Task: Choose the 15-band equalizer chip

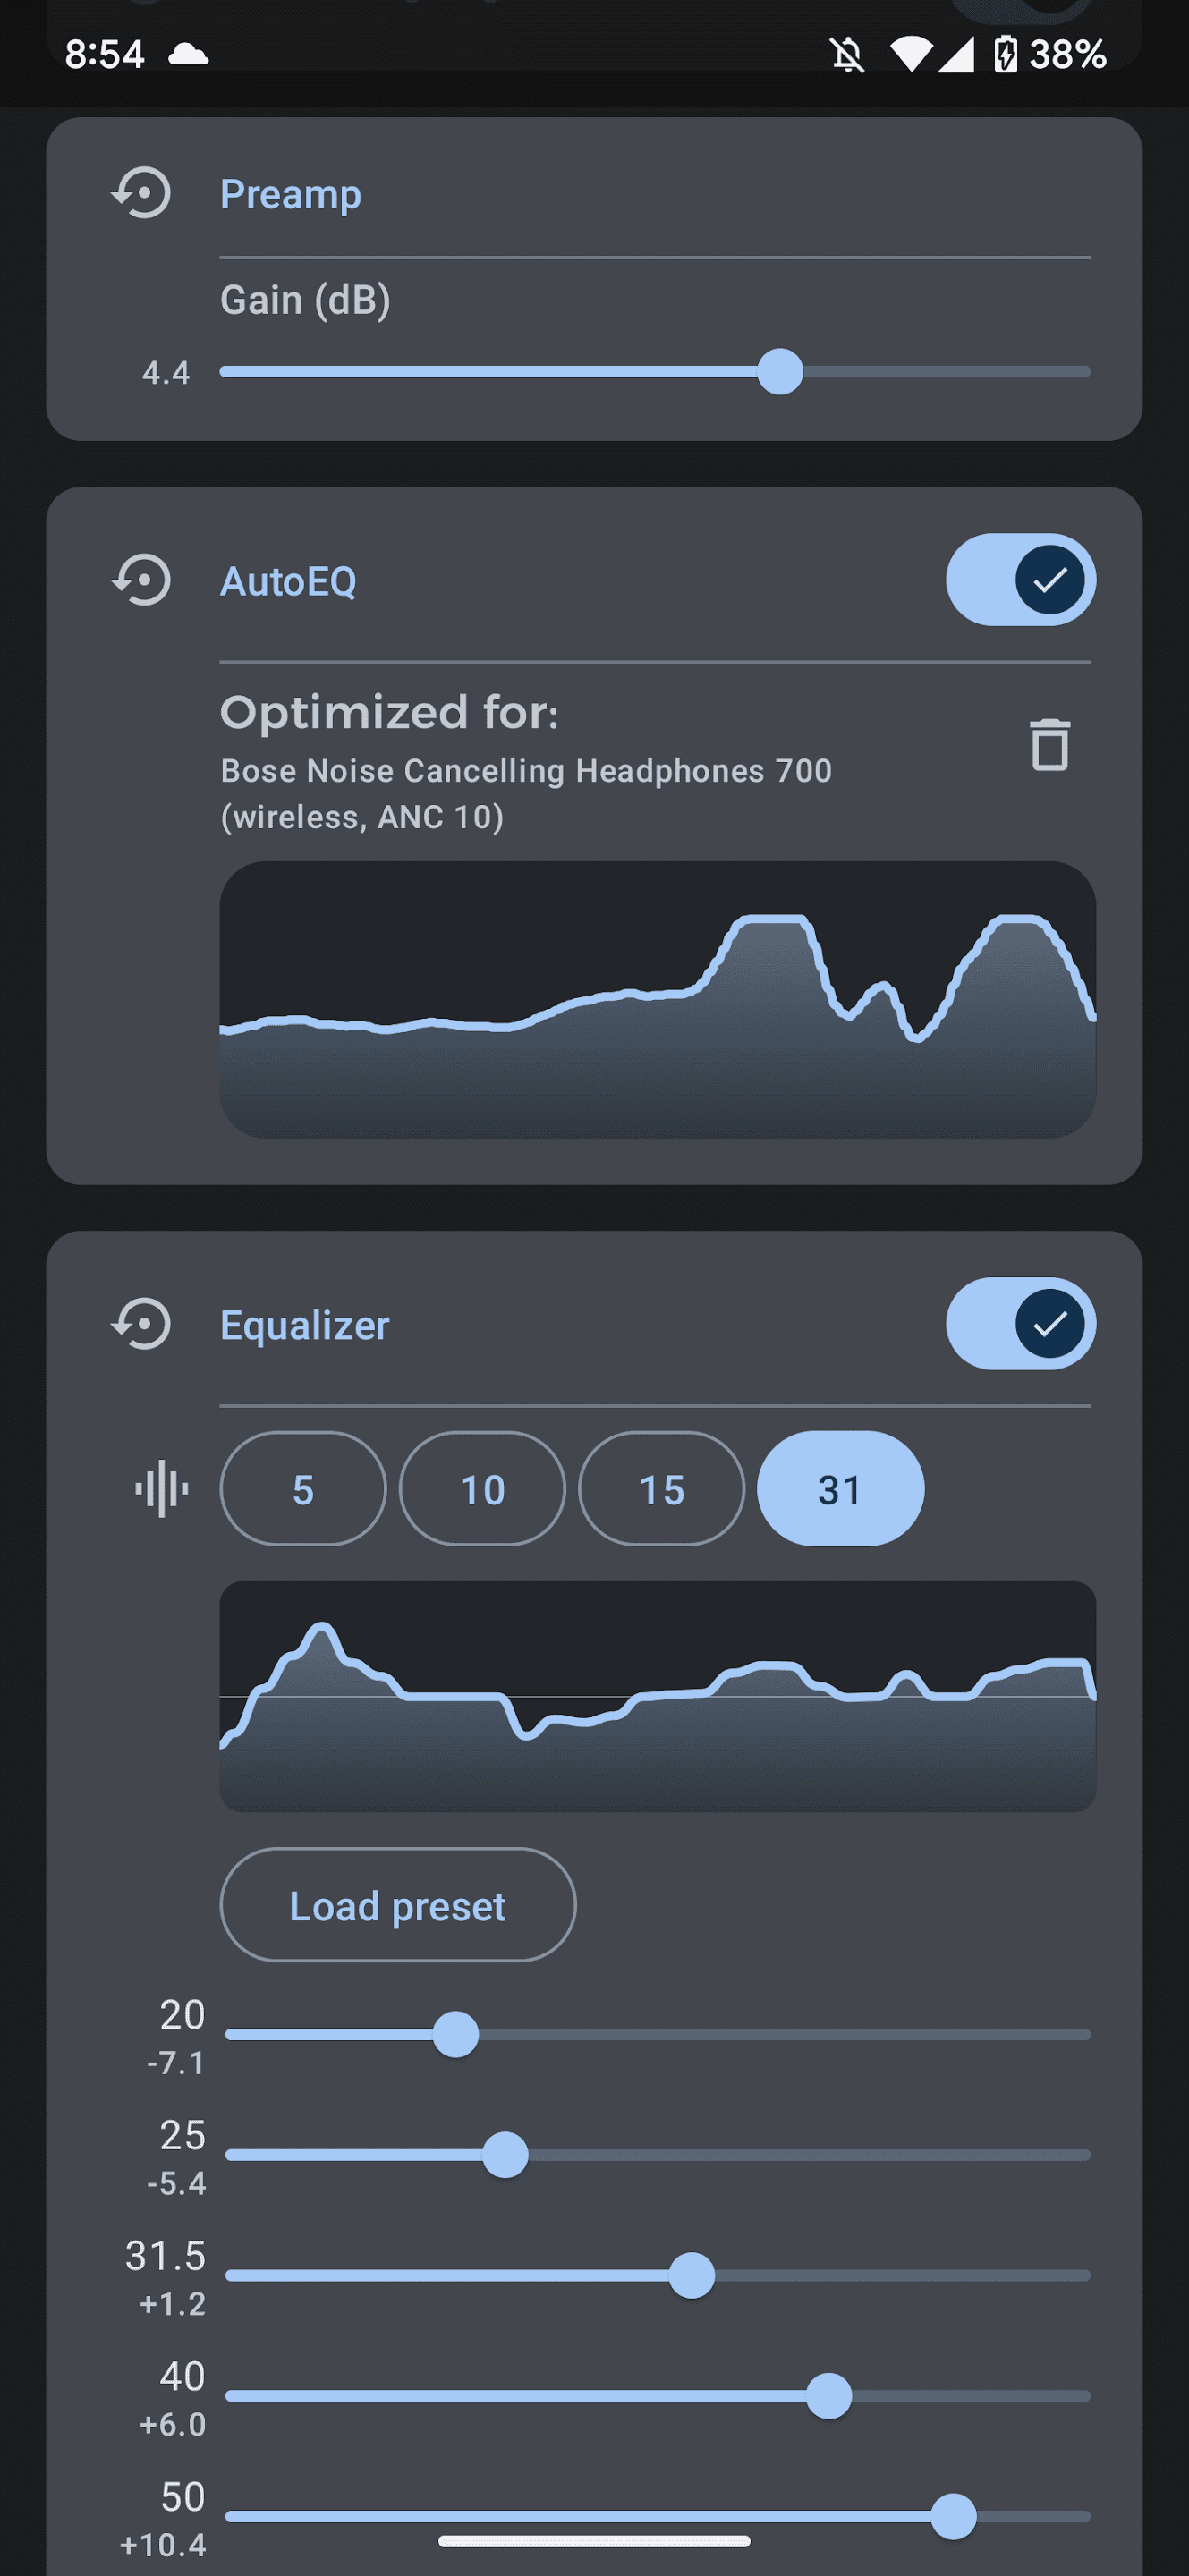Action: (x=661, y=1489)
